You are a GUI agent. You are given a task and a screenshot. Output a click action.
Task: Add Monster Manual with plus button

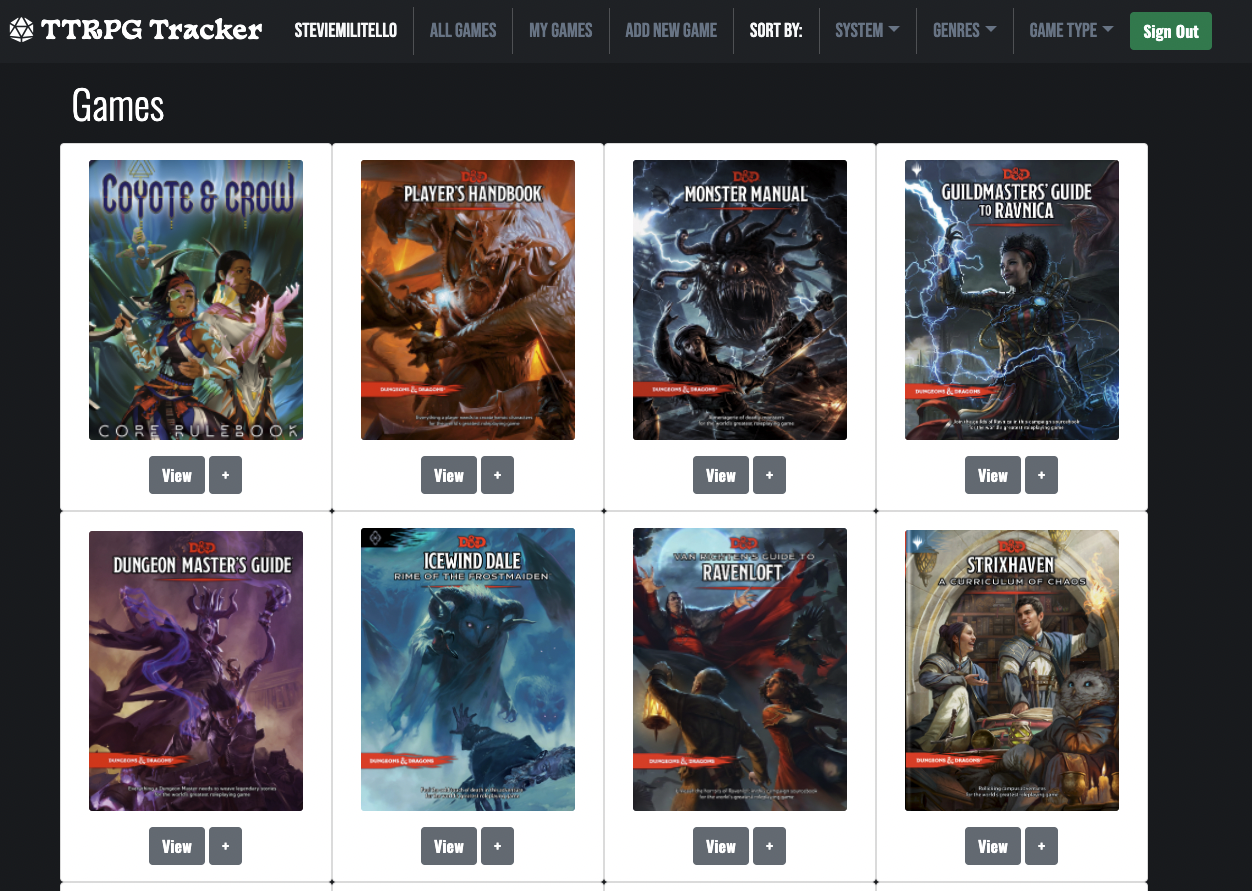tap(769, 475)
